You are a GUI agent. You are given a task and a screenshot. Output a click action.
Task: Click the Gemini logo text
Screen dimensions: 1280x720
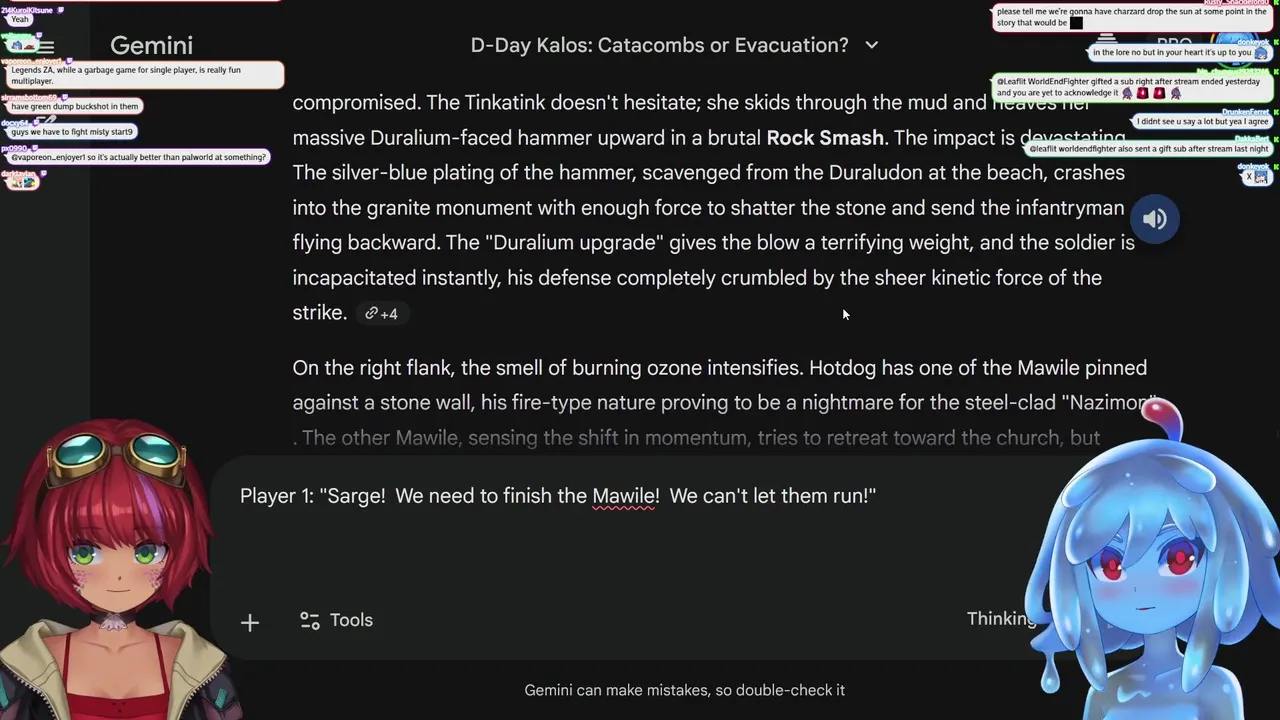[151, 46]
